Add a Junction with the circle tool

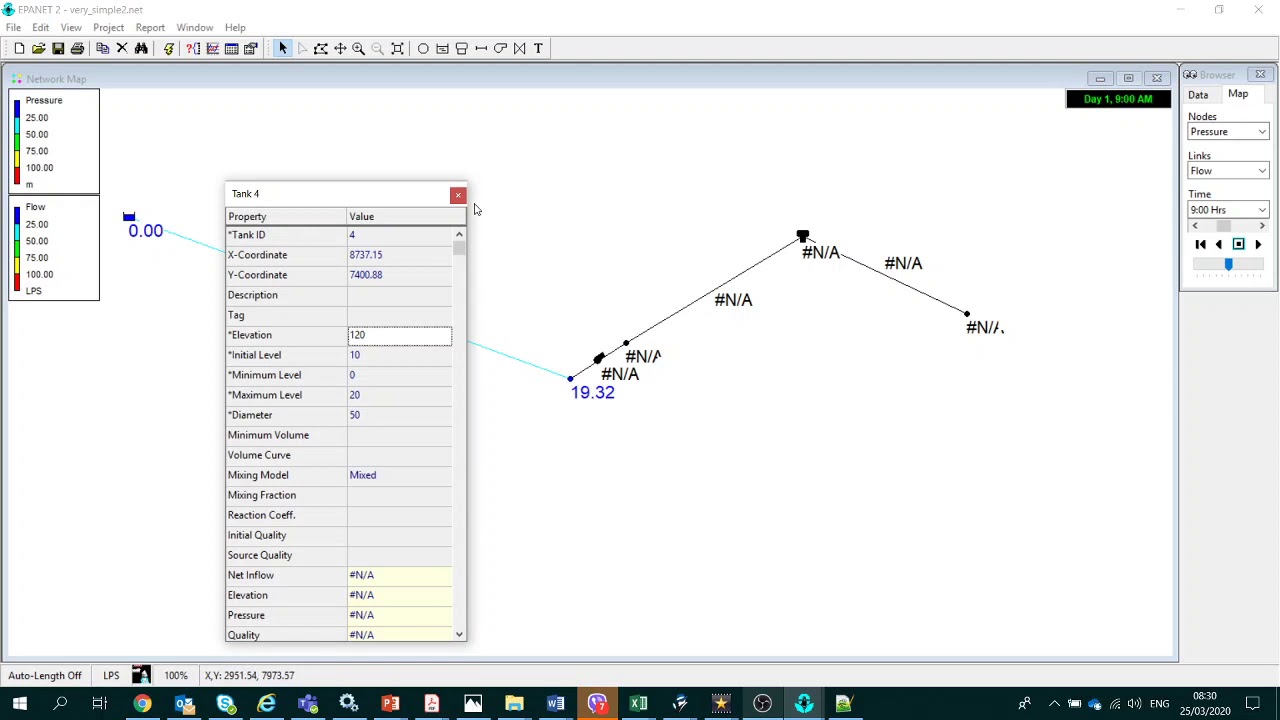(423, 48)
